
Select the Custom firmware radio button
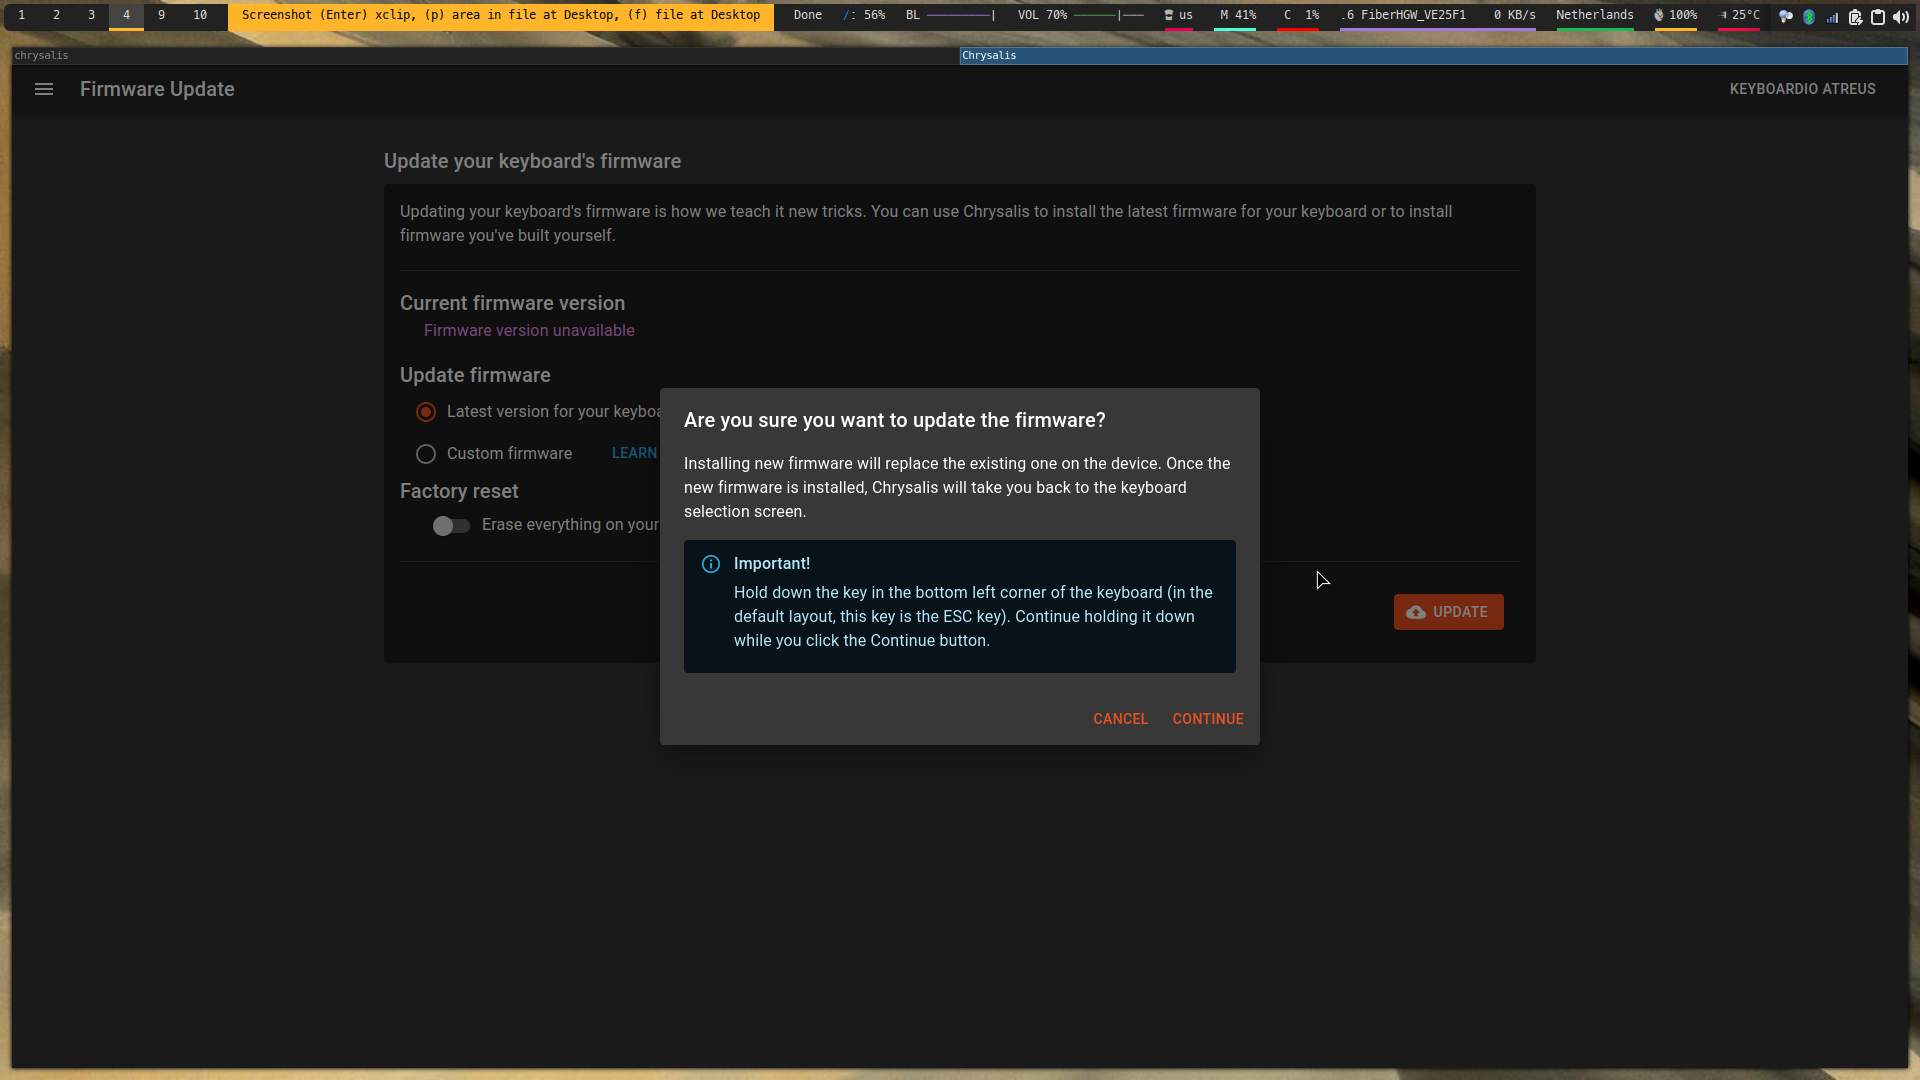pyautogui.click(x=425, y=453)
